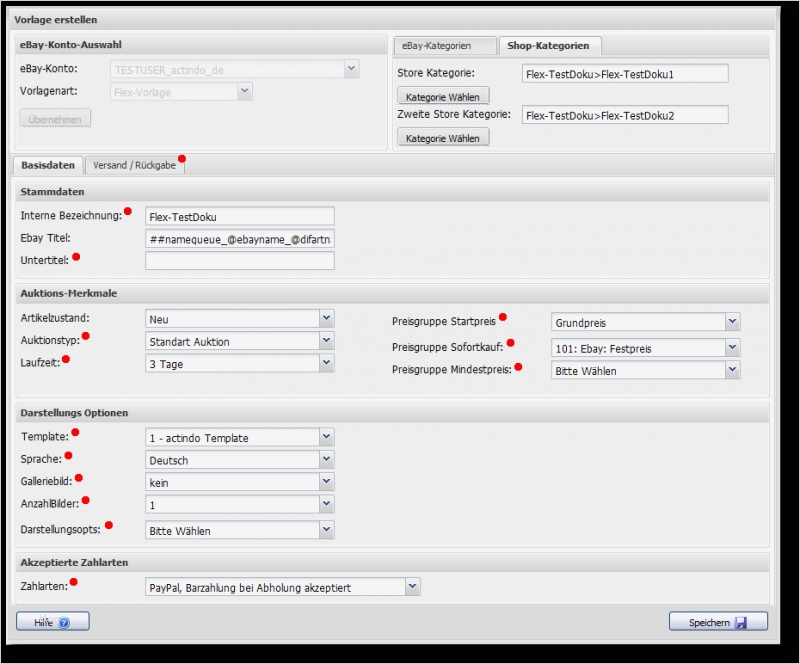Open the Template dropdown with actindo Template
This screenshot has height=664, width=800.
point(327,437)
